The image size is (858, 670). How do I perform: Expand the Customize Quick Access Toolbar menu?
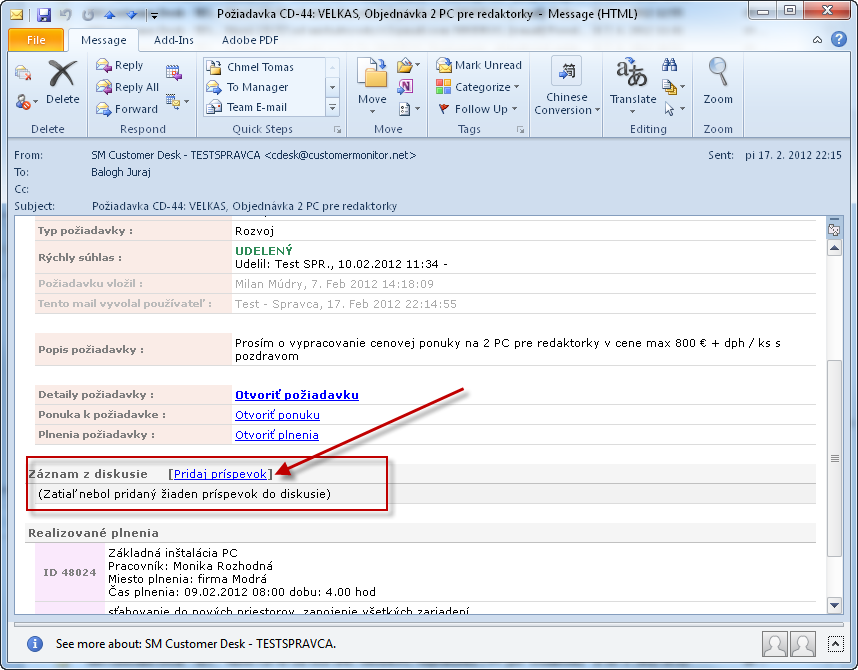(x=154, y=15)
